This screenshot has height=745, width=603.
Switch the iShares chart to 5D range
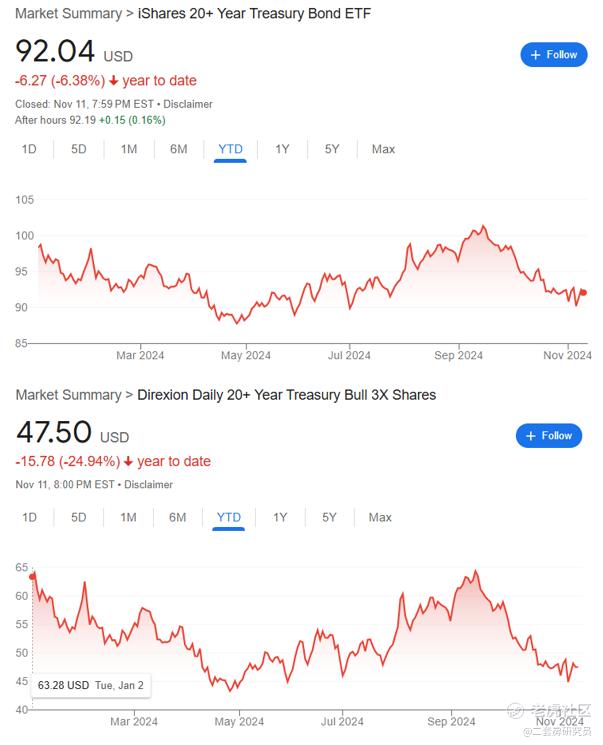(79, 149)
